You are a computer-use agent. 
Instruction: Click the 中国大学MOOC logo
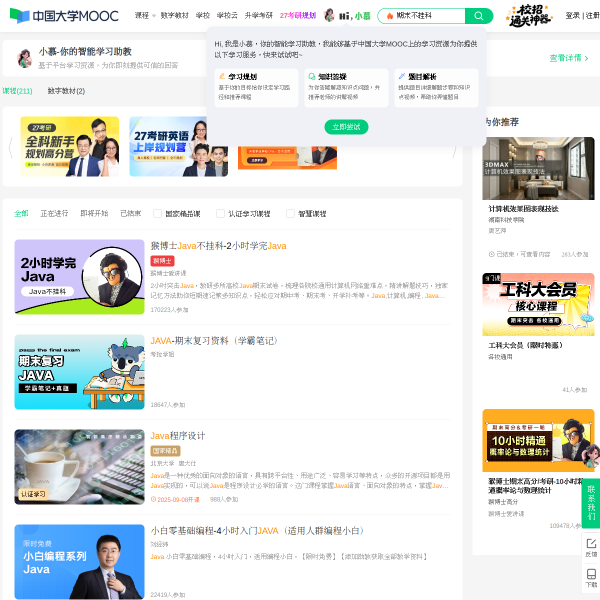pyautogui.click(x=64, y=16)
